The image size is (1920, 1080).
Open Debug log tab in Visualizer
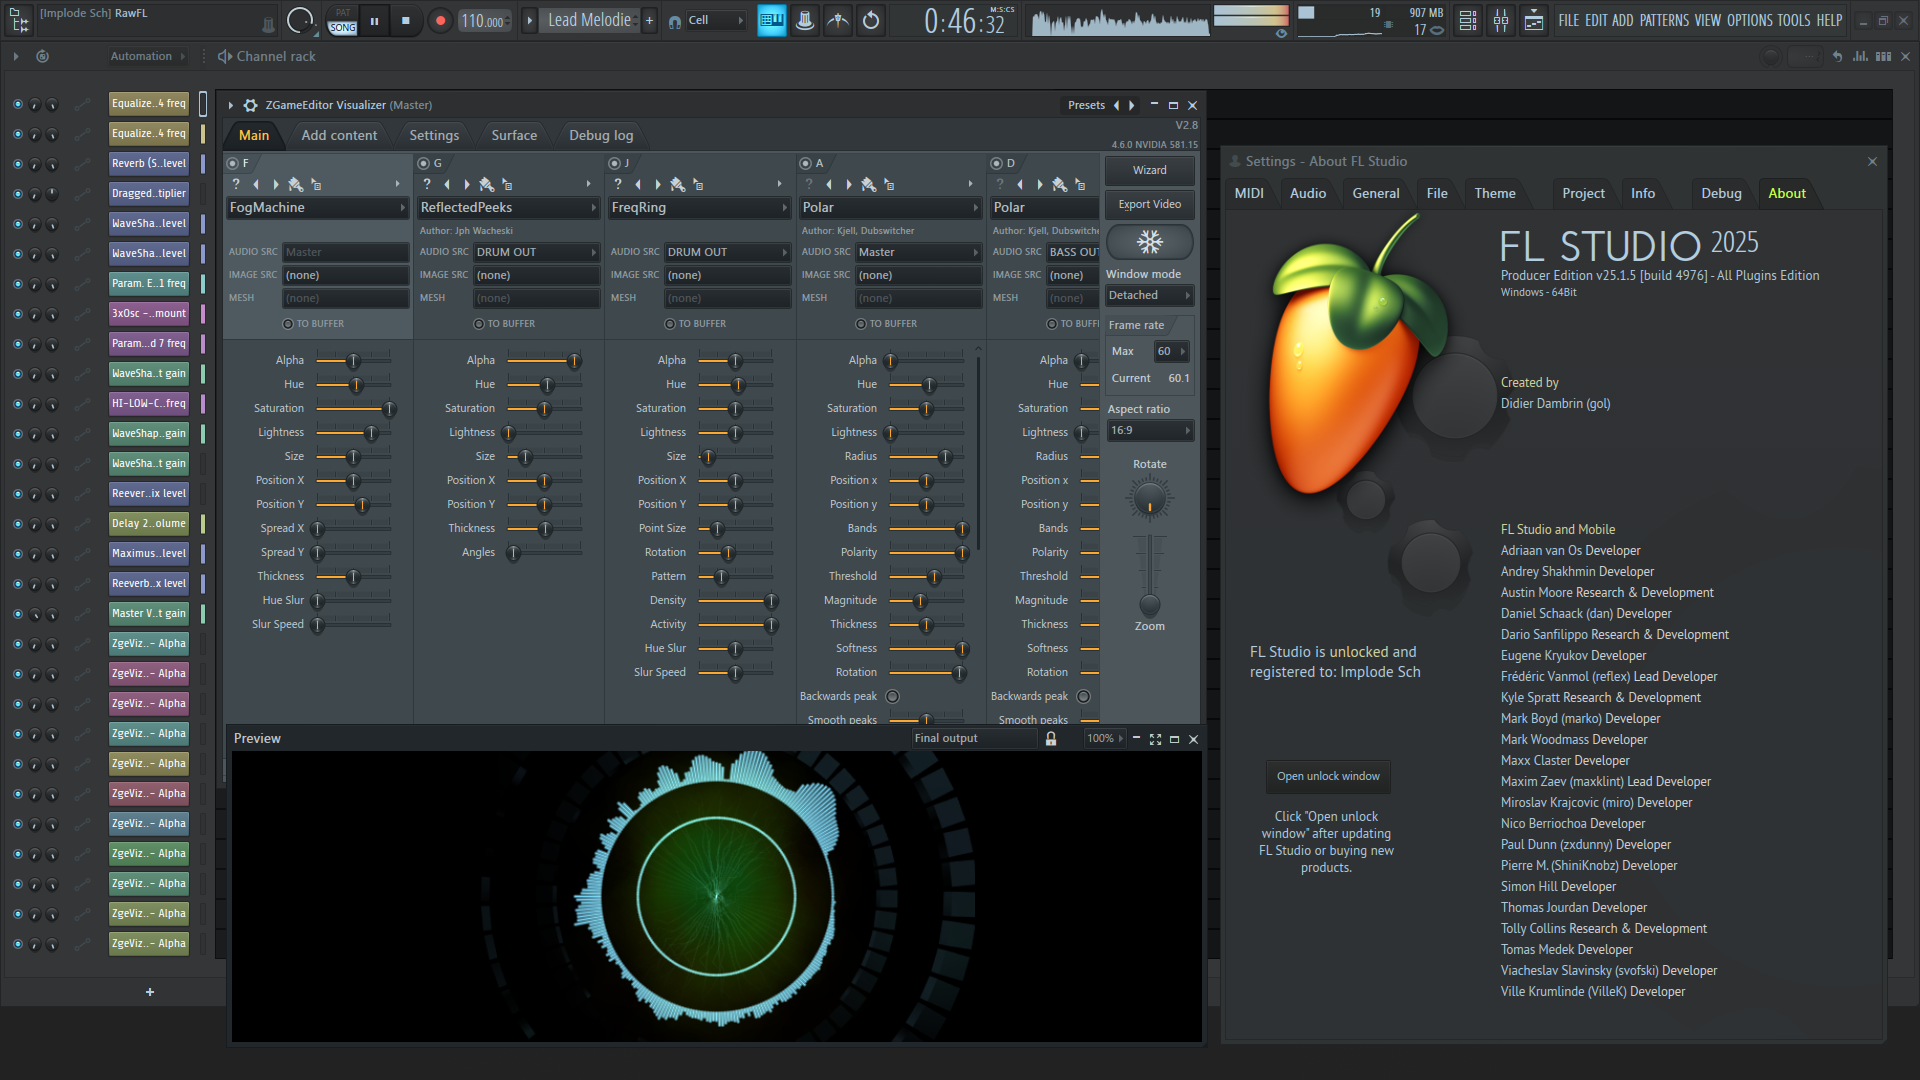(x=601, y=135)
